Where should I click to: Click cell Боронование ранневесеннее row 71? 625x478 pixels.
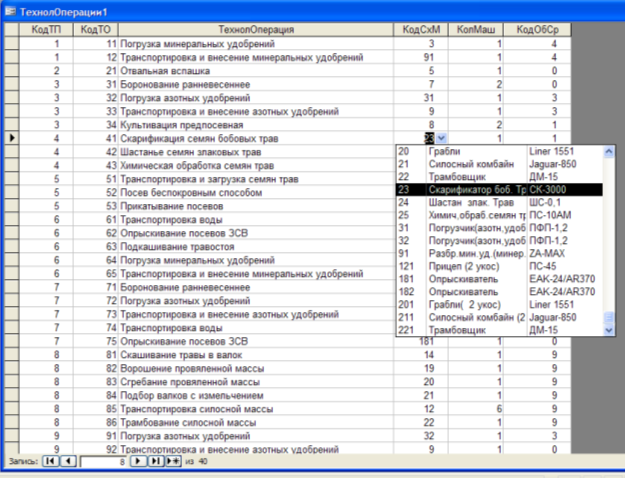[256, 287]
